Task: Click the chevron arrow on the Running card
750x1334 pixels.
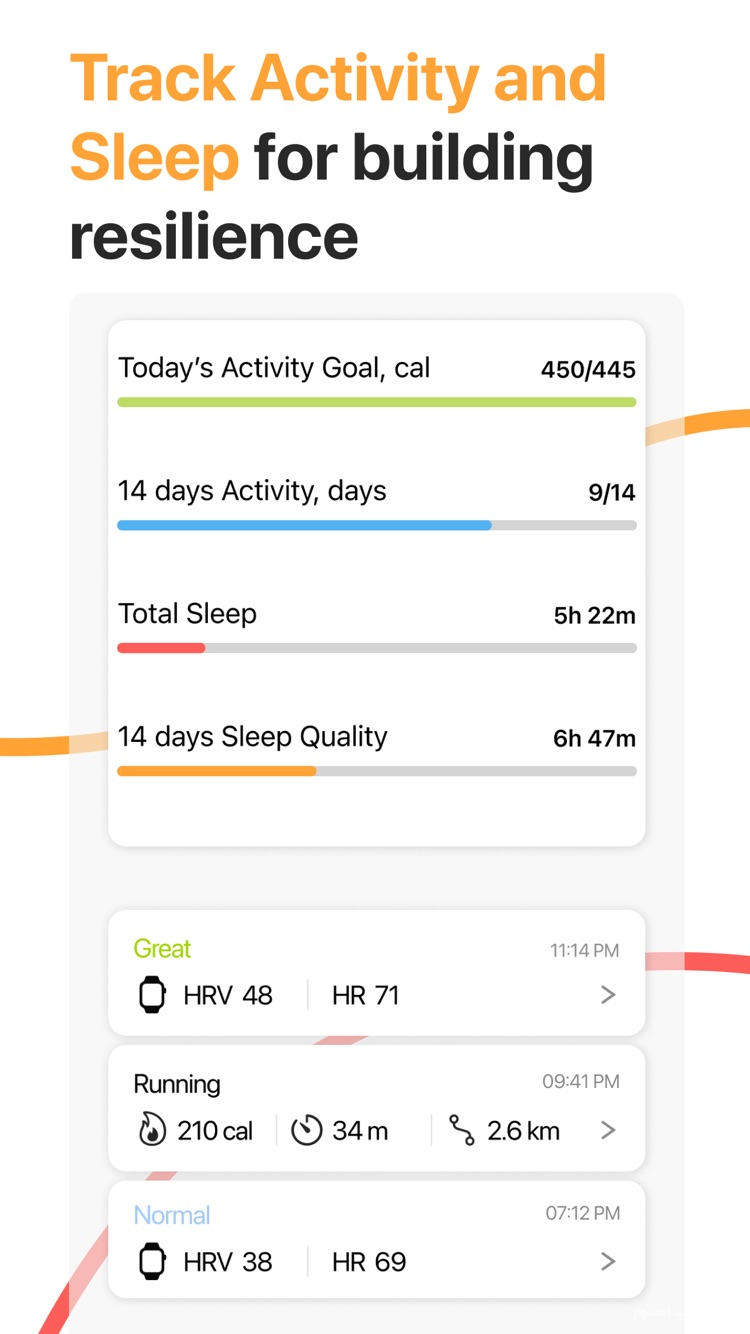Action: [x=608, y=1130]
